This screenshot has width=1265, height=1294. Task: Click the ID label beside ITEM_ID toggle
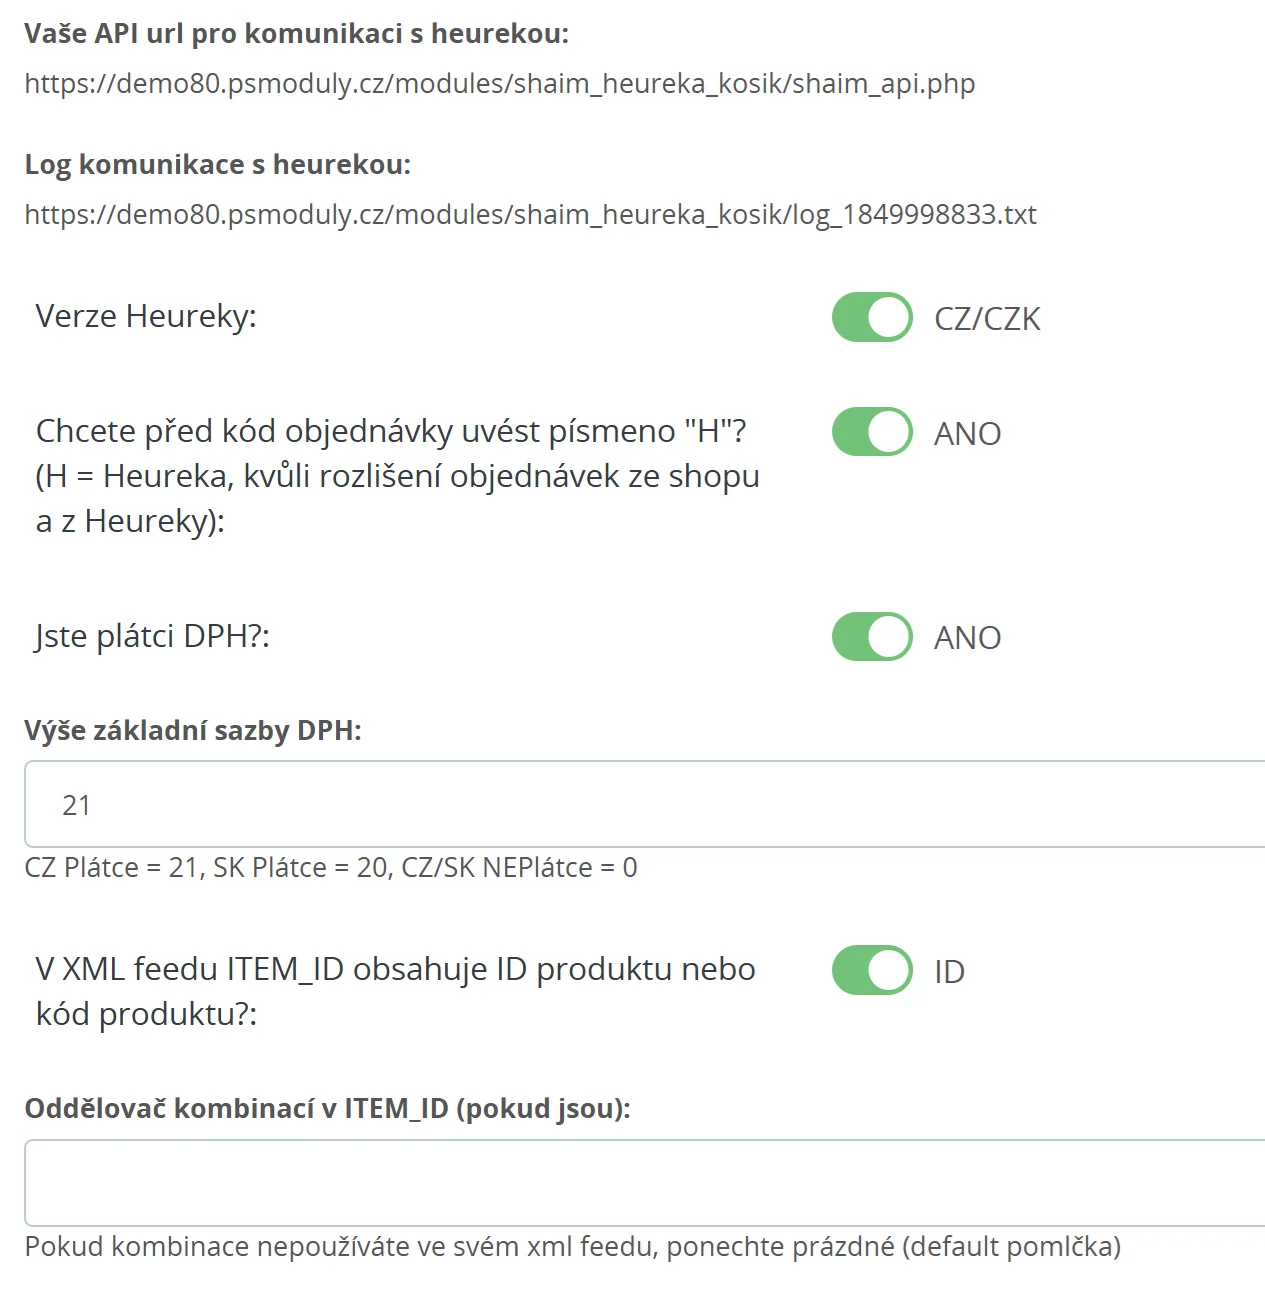949,972
